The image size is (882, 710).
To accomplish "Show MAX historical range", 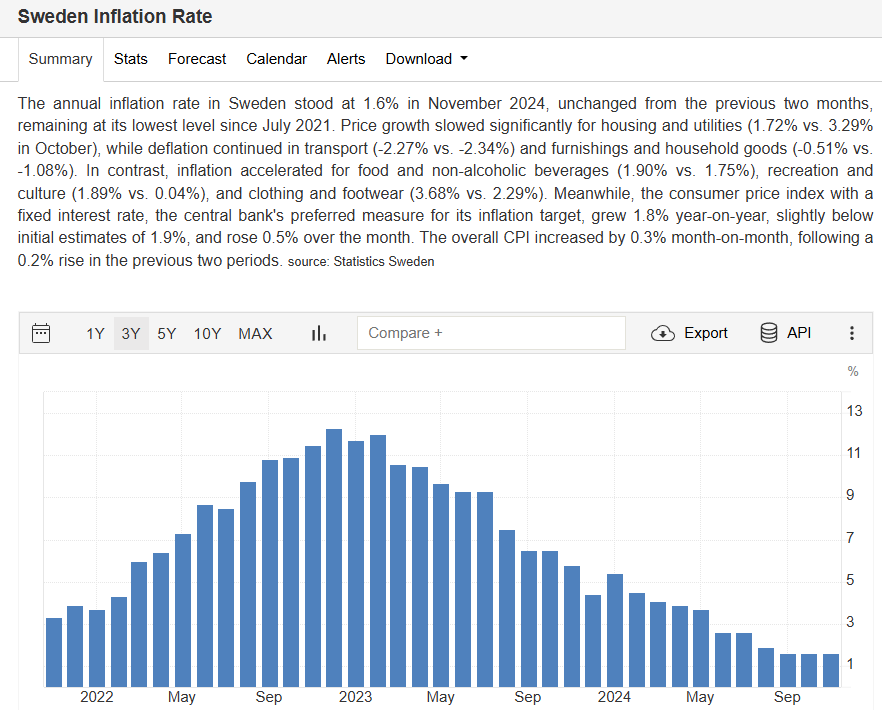I will tap(255, 333).
